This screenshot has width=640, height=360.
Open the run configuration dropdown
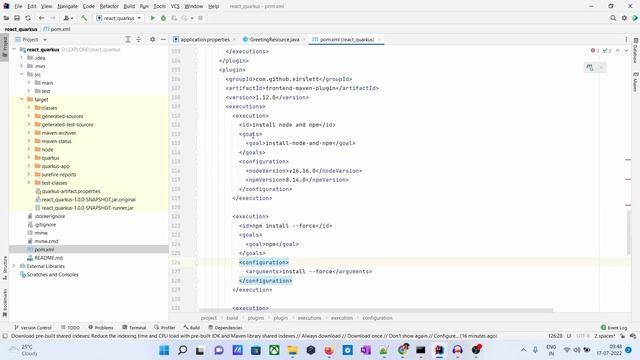pos(119,18)
